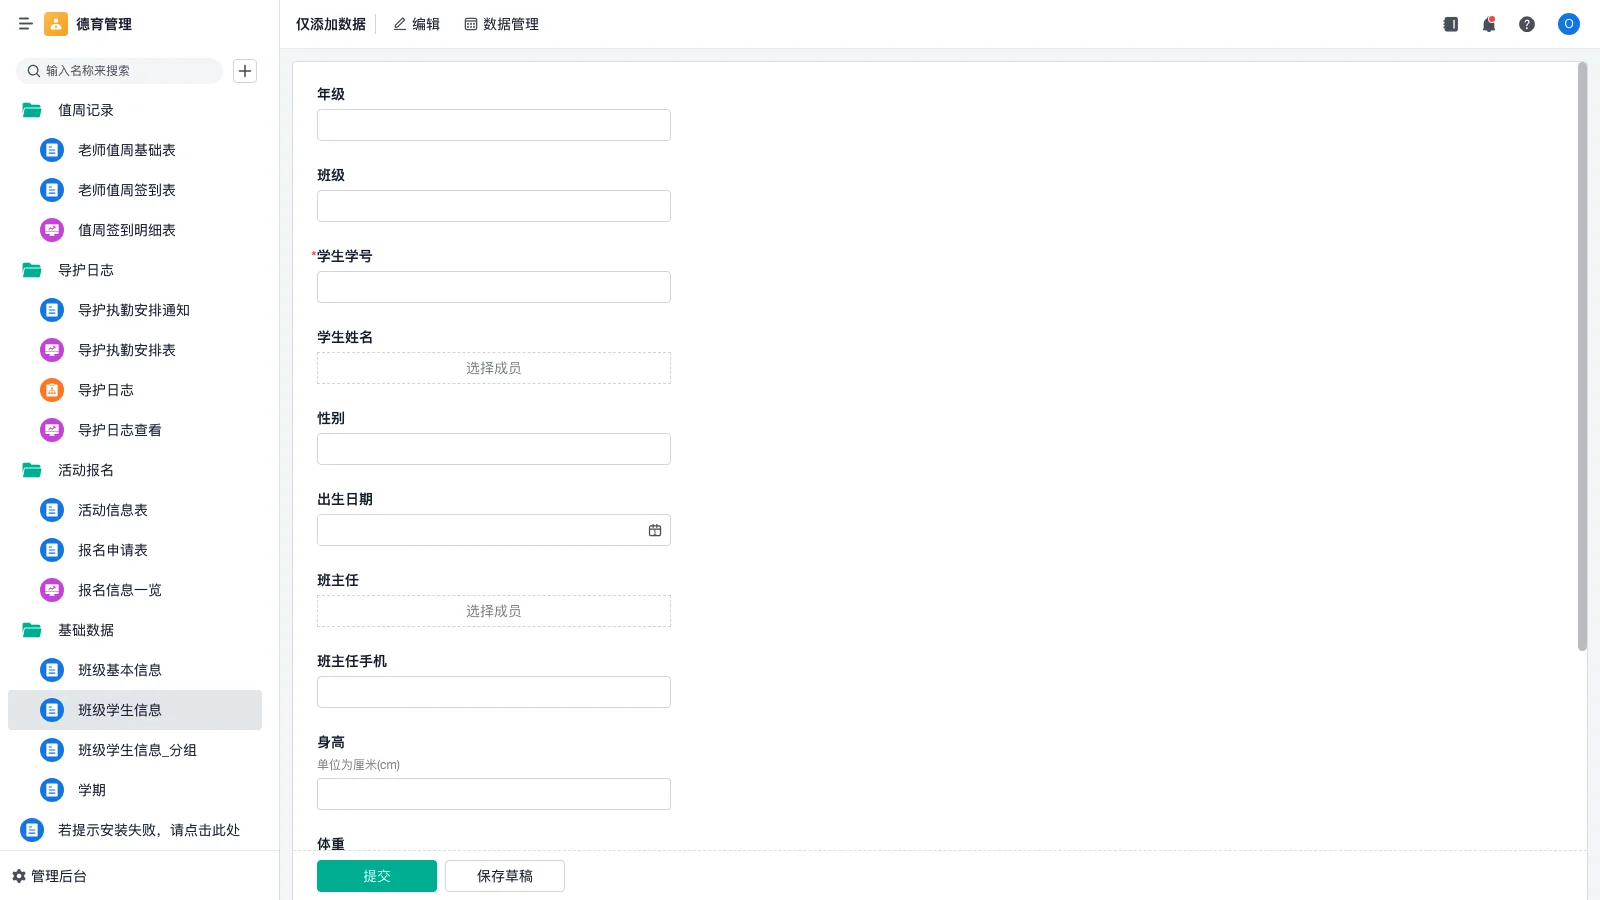Open the help question mark icon
Image resolution: width=1600 pixels, height=900 pixels.
pyautogui.click(x=1527, y=24)
